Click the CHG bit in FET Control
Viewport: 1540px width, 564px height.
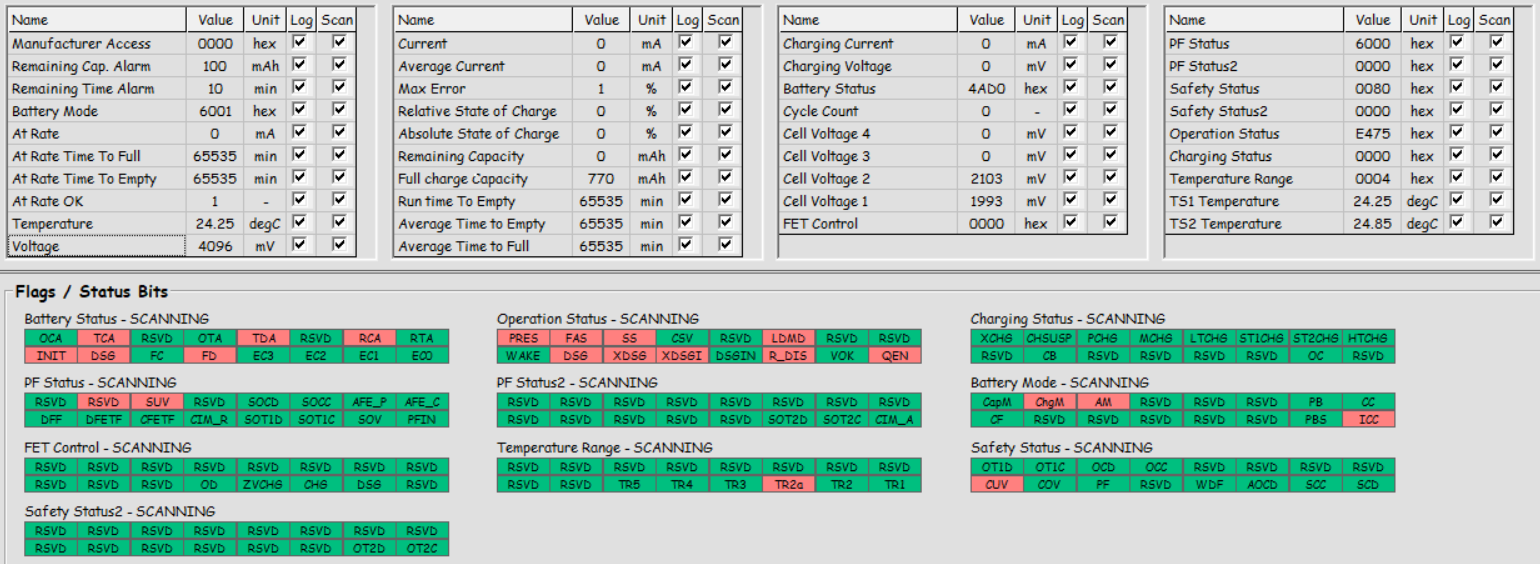(316, 484)
